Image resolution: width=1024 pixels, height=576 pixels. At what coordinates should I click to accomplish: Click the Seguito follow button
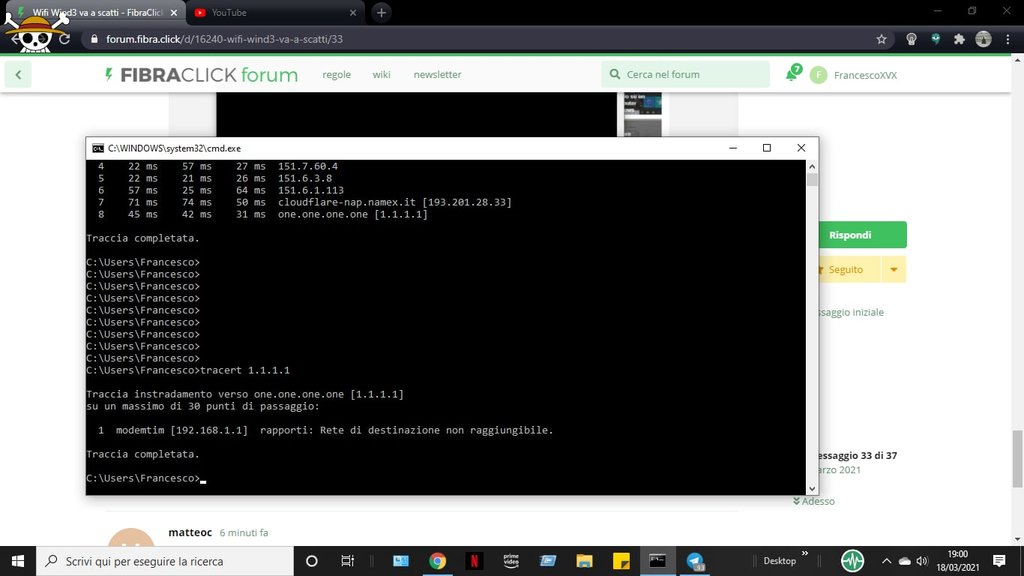pyautogui.click(x=848, y=270)
